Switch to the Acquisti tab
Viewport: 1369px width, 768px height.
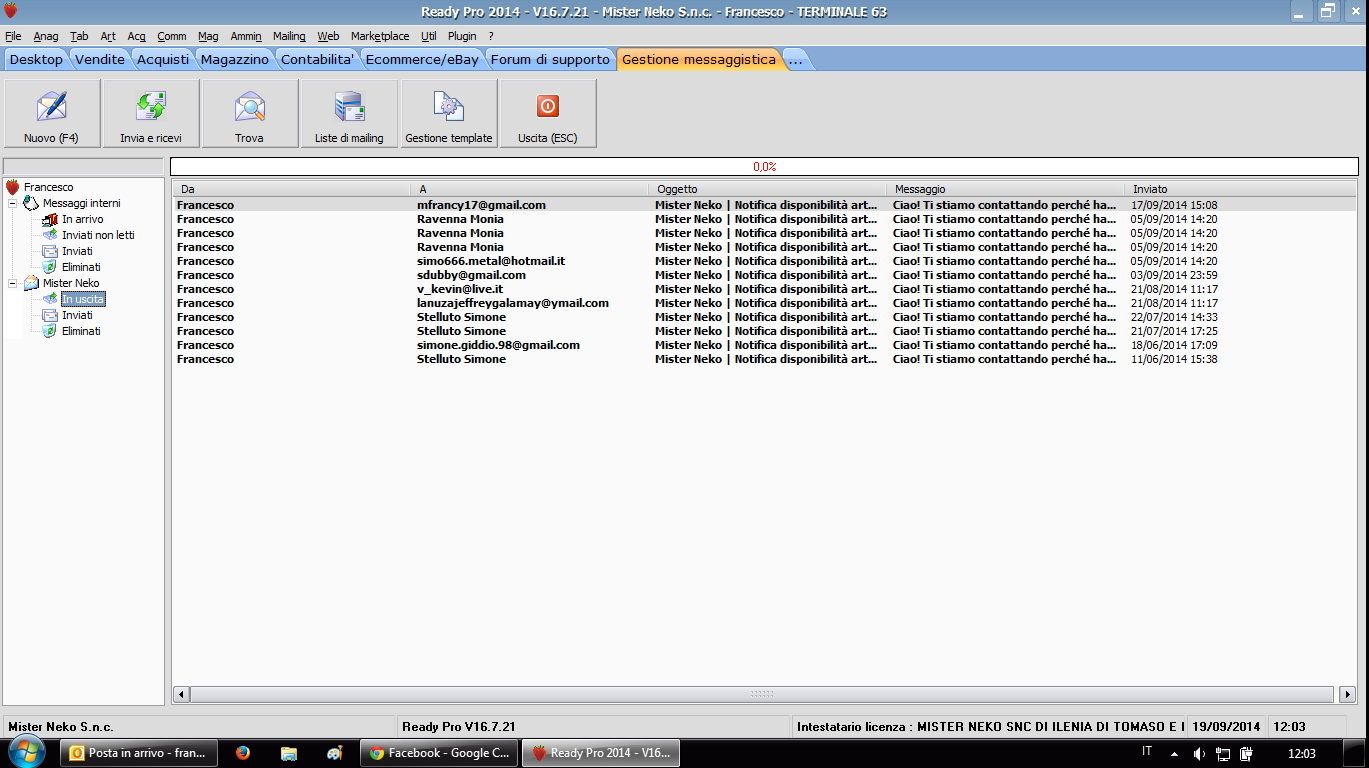163,59
